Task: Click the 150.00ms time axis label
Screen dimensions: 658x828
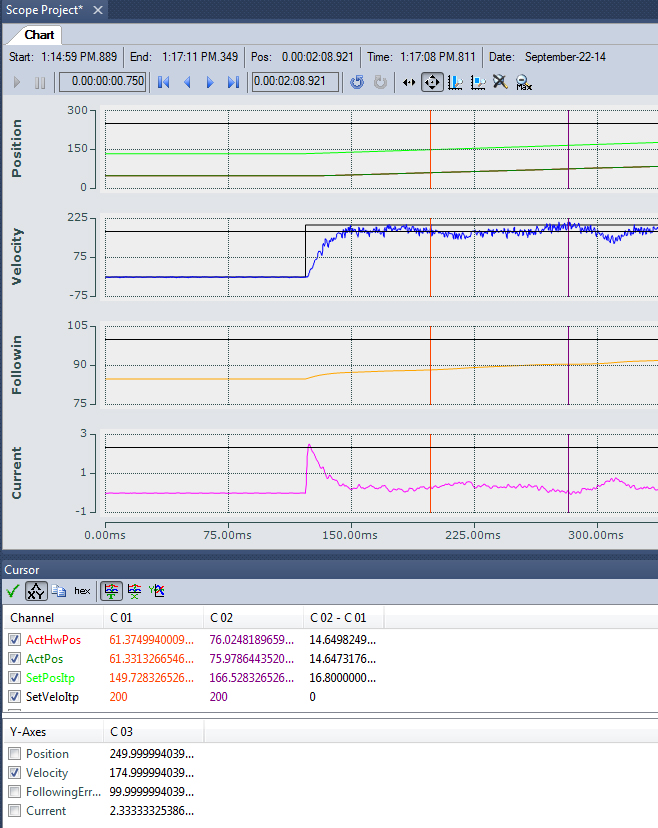Action: [350, 535]
